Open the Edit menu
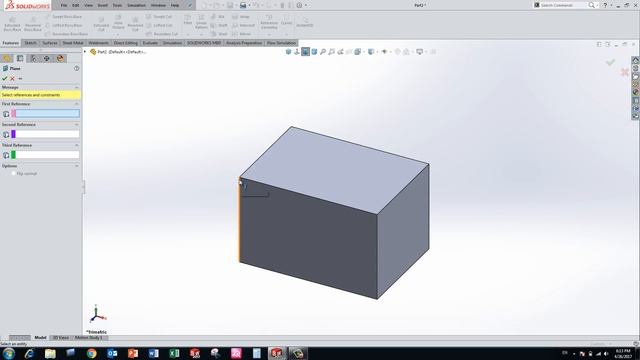Screen dimensions: 640x360 [x=76, y=5]
